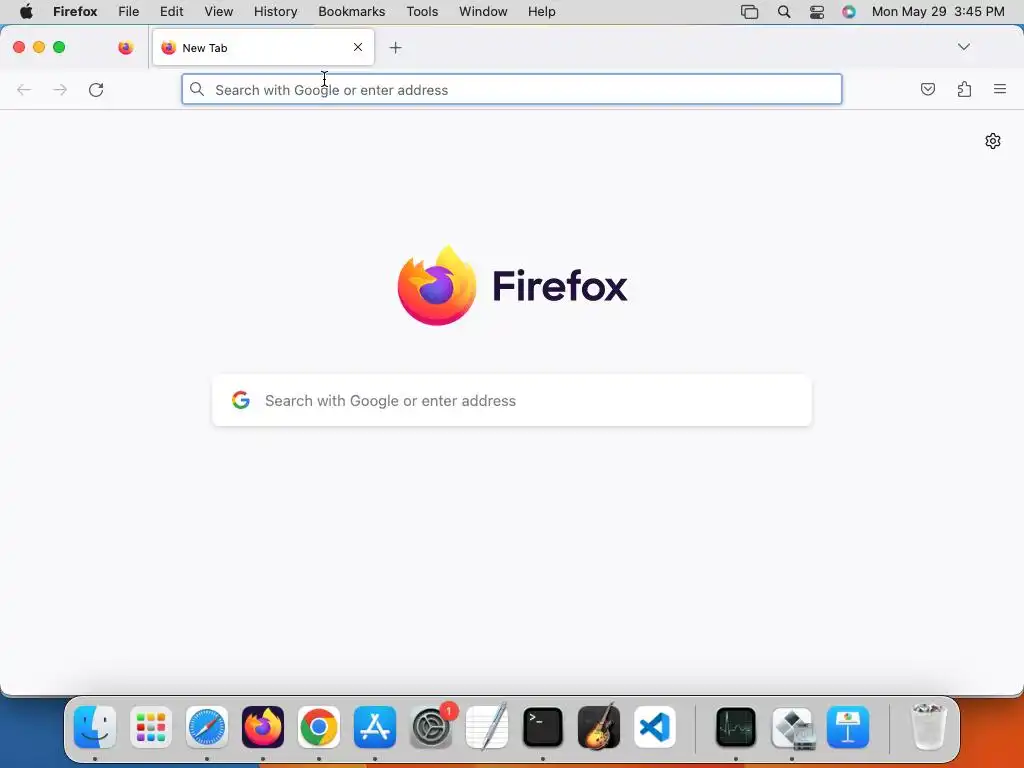Open the Trash from the Dock
Screen dimensions: 1024x768
(x=929, y=727)
